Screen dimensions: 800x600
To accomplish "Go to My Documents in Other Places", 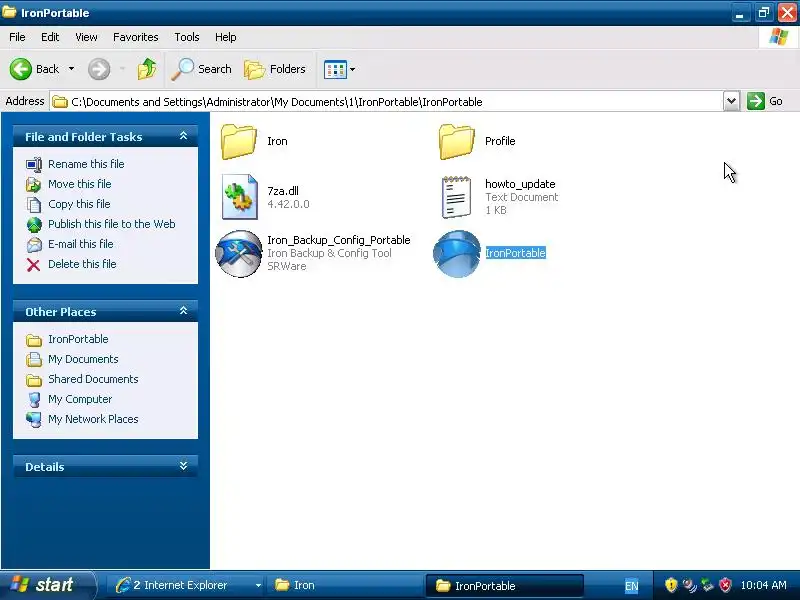I will (x=83, y=359).
